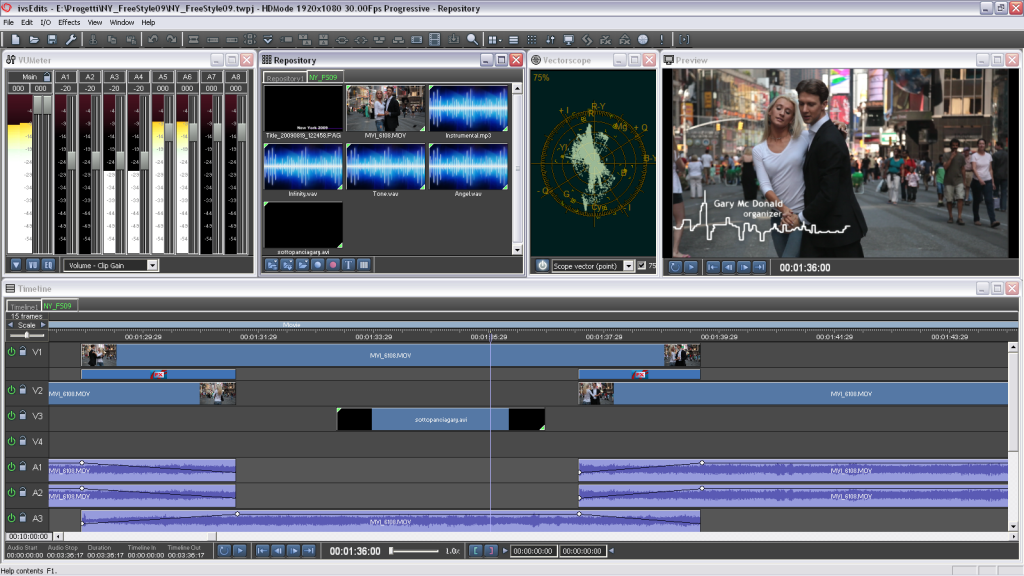The height and width of the screenshot is (576, 1024).
Task: Go to start in Preview transport
Action: (712, 267)
